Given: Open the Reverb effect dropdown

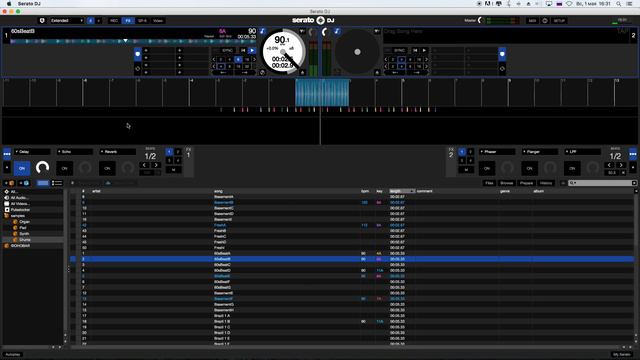Looking at the screenshot, I should (118, 152).
